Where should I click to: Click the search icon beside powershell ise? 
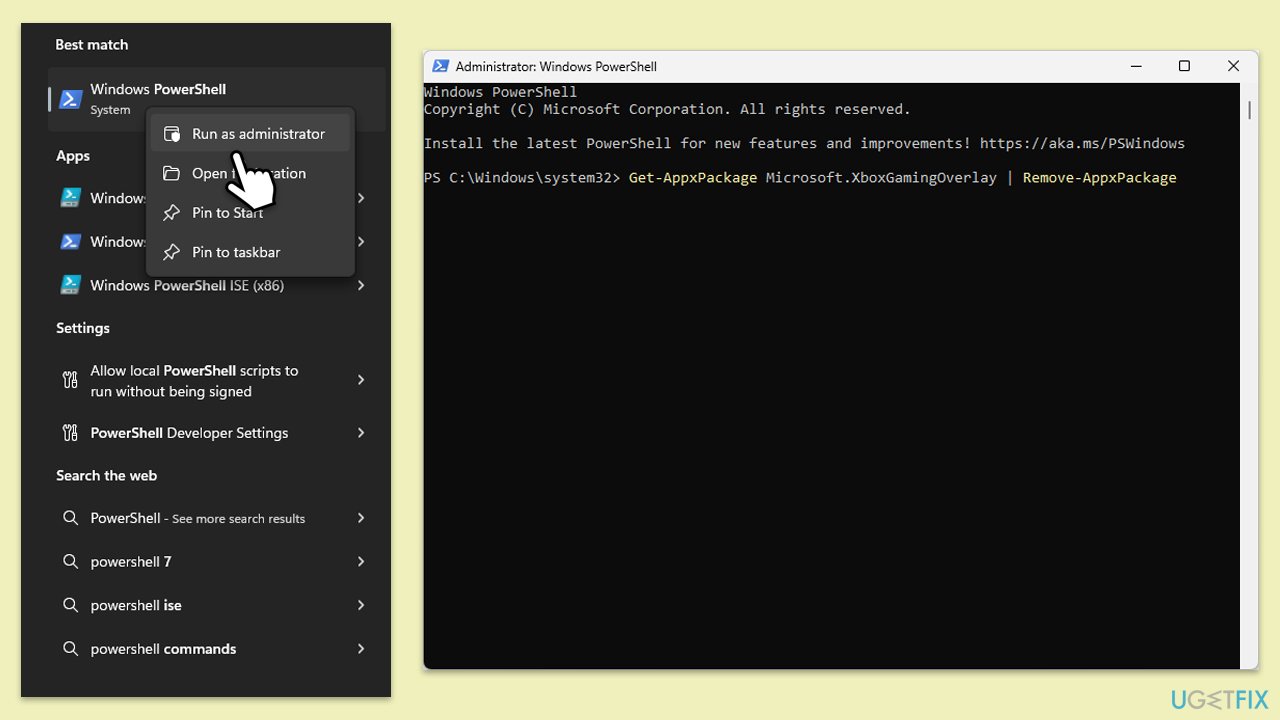(x=70, y=605)
